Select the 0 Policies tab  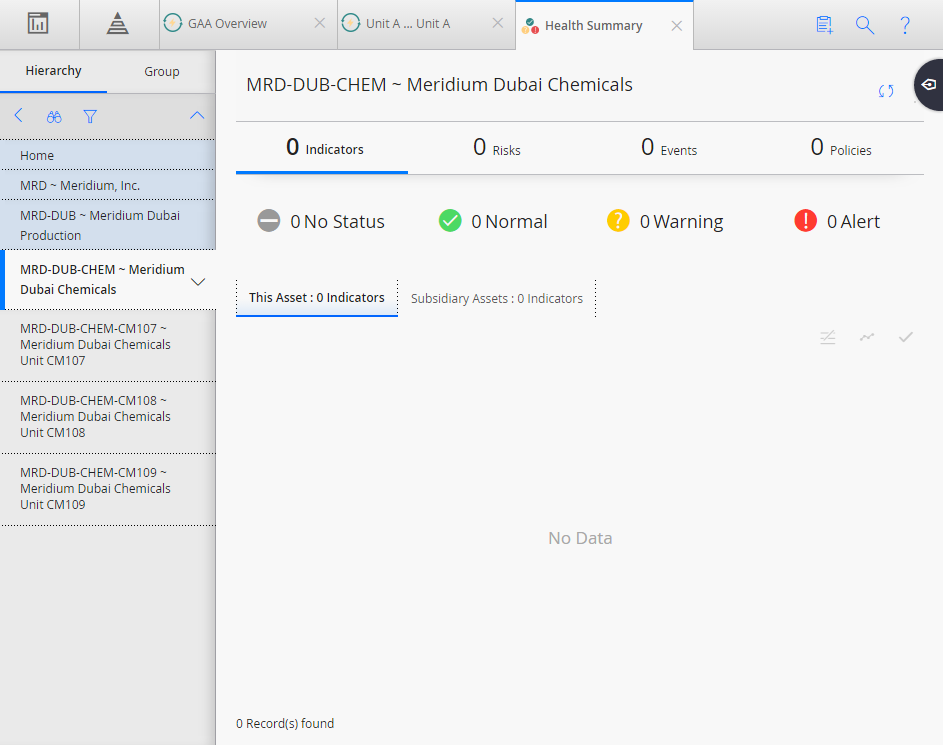point(841,148)
